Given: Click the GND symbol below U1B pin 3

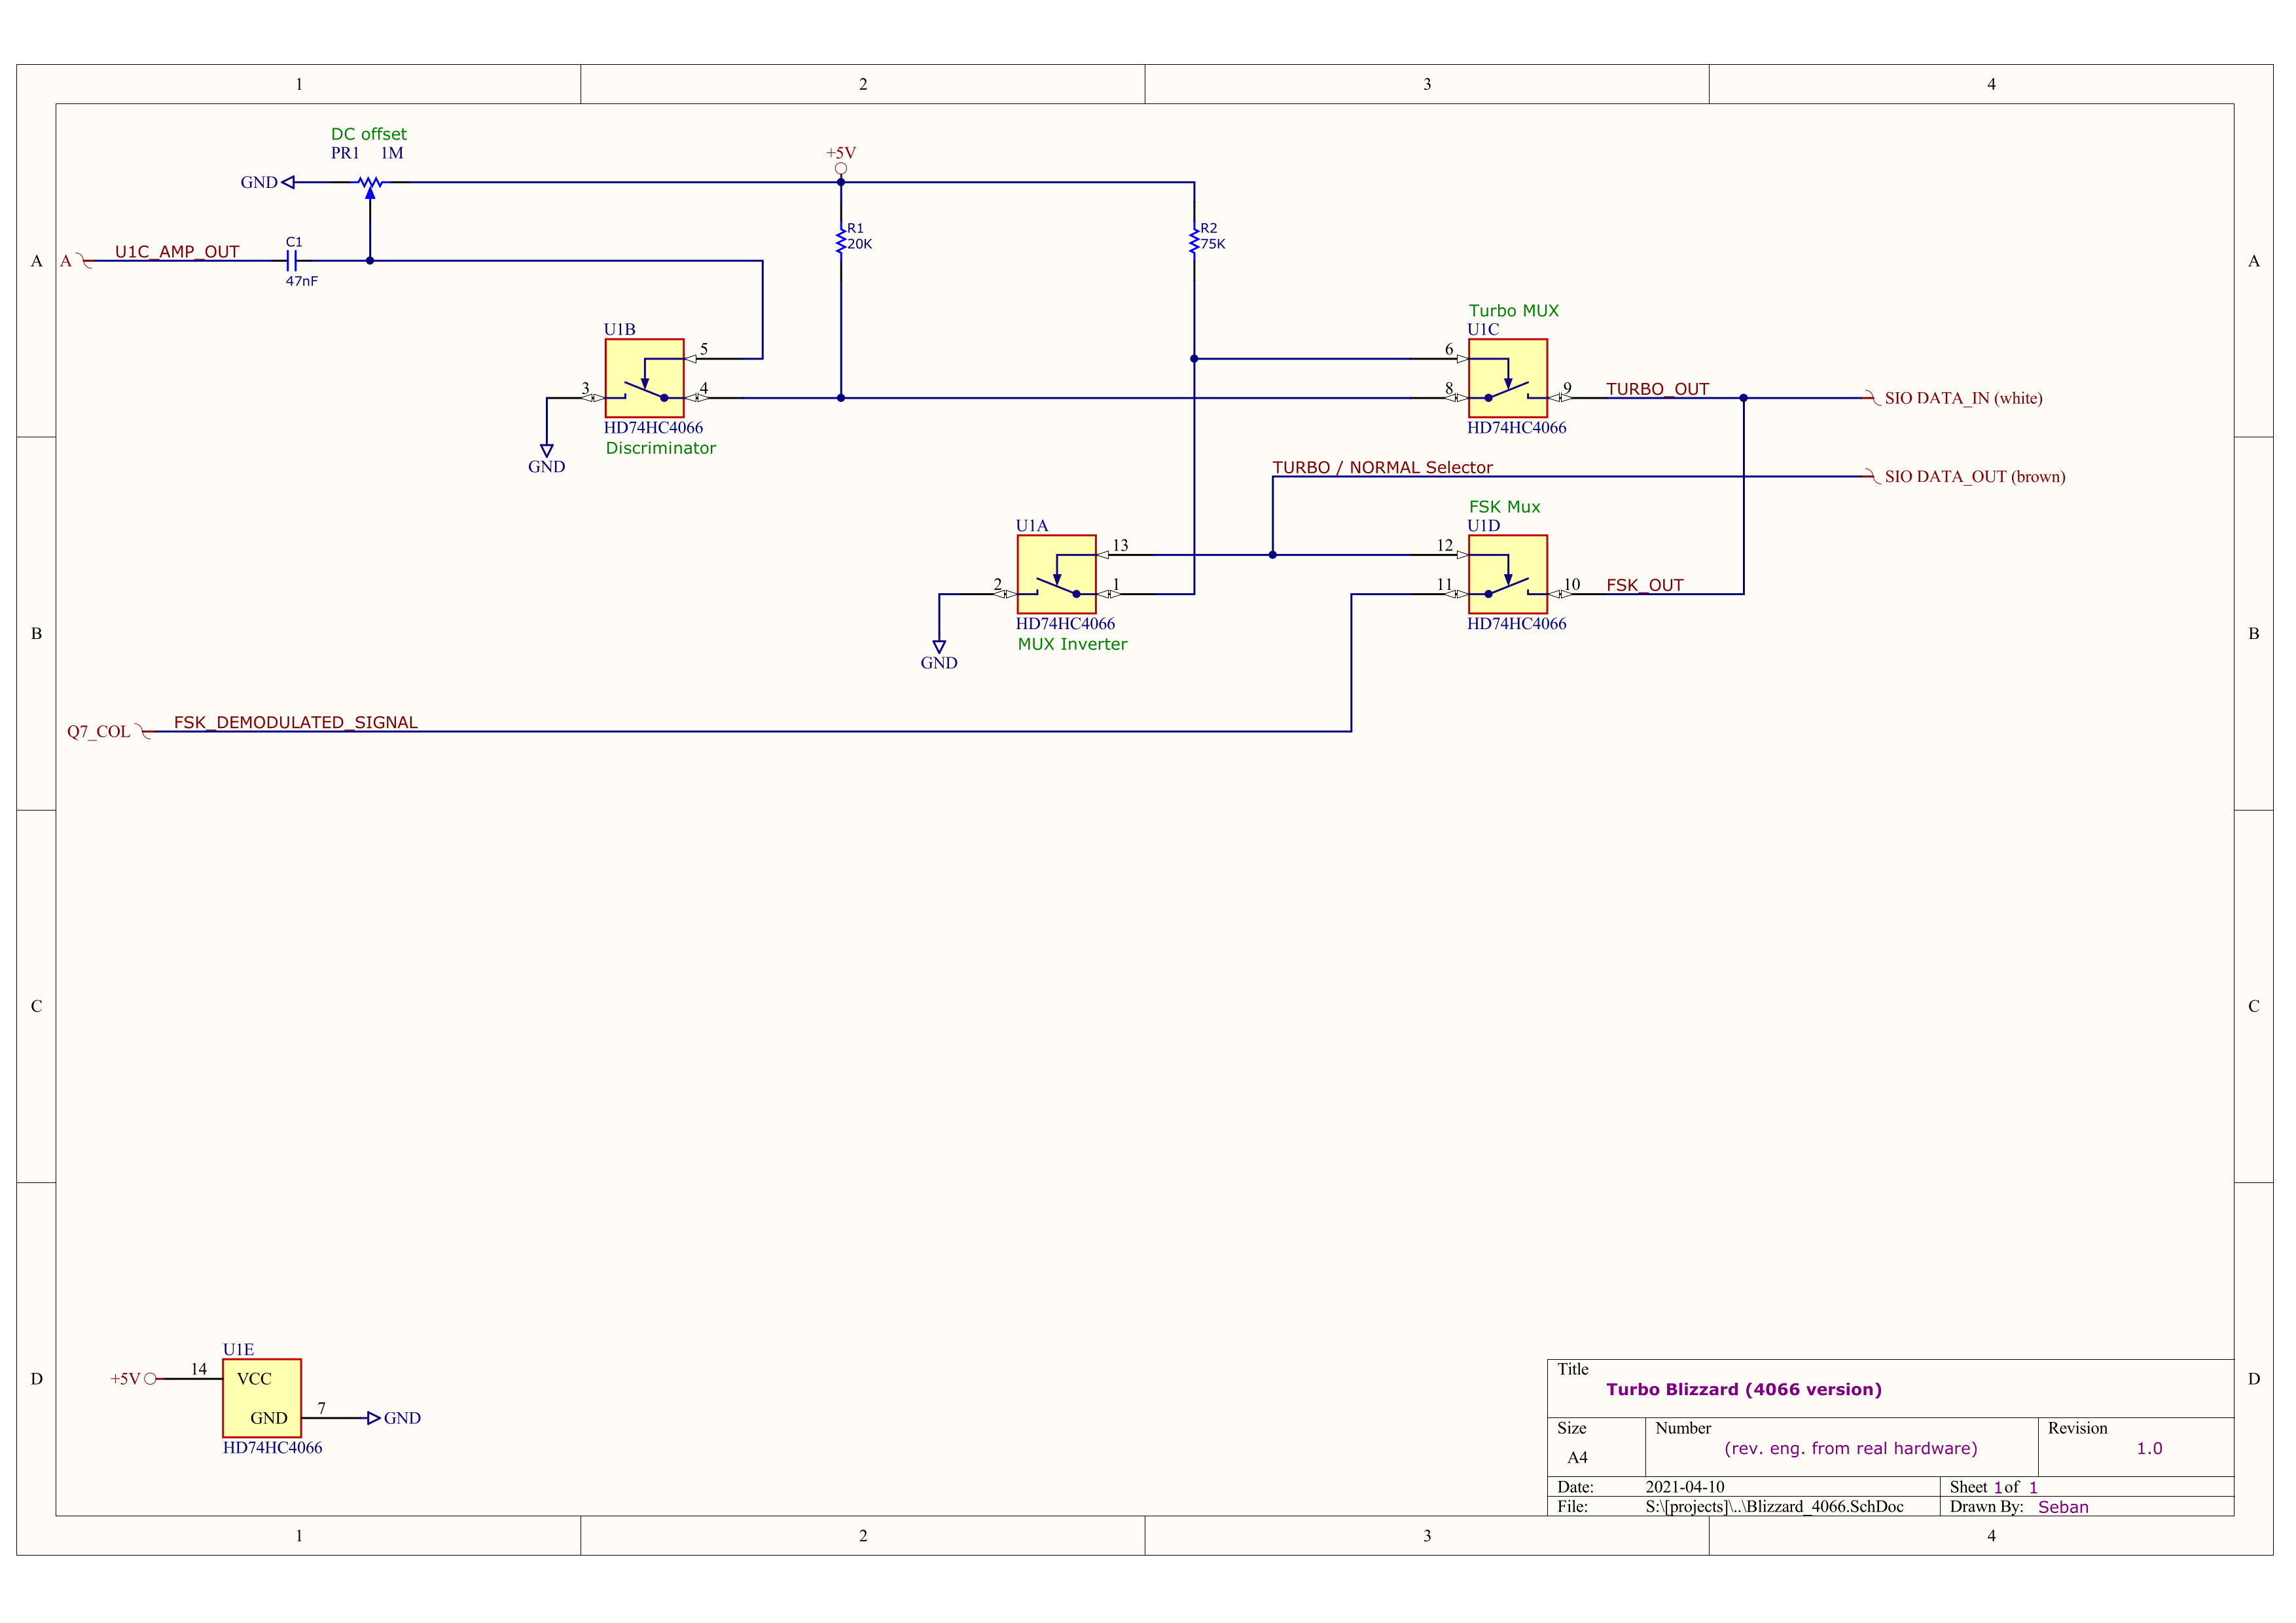Looking at the screenshot, I should [x=546, y=459].
